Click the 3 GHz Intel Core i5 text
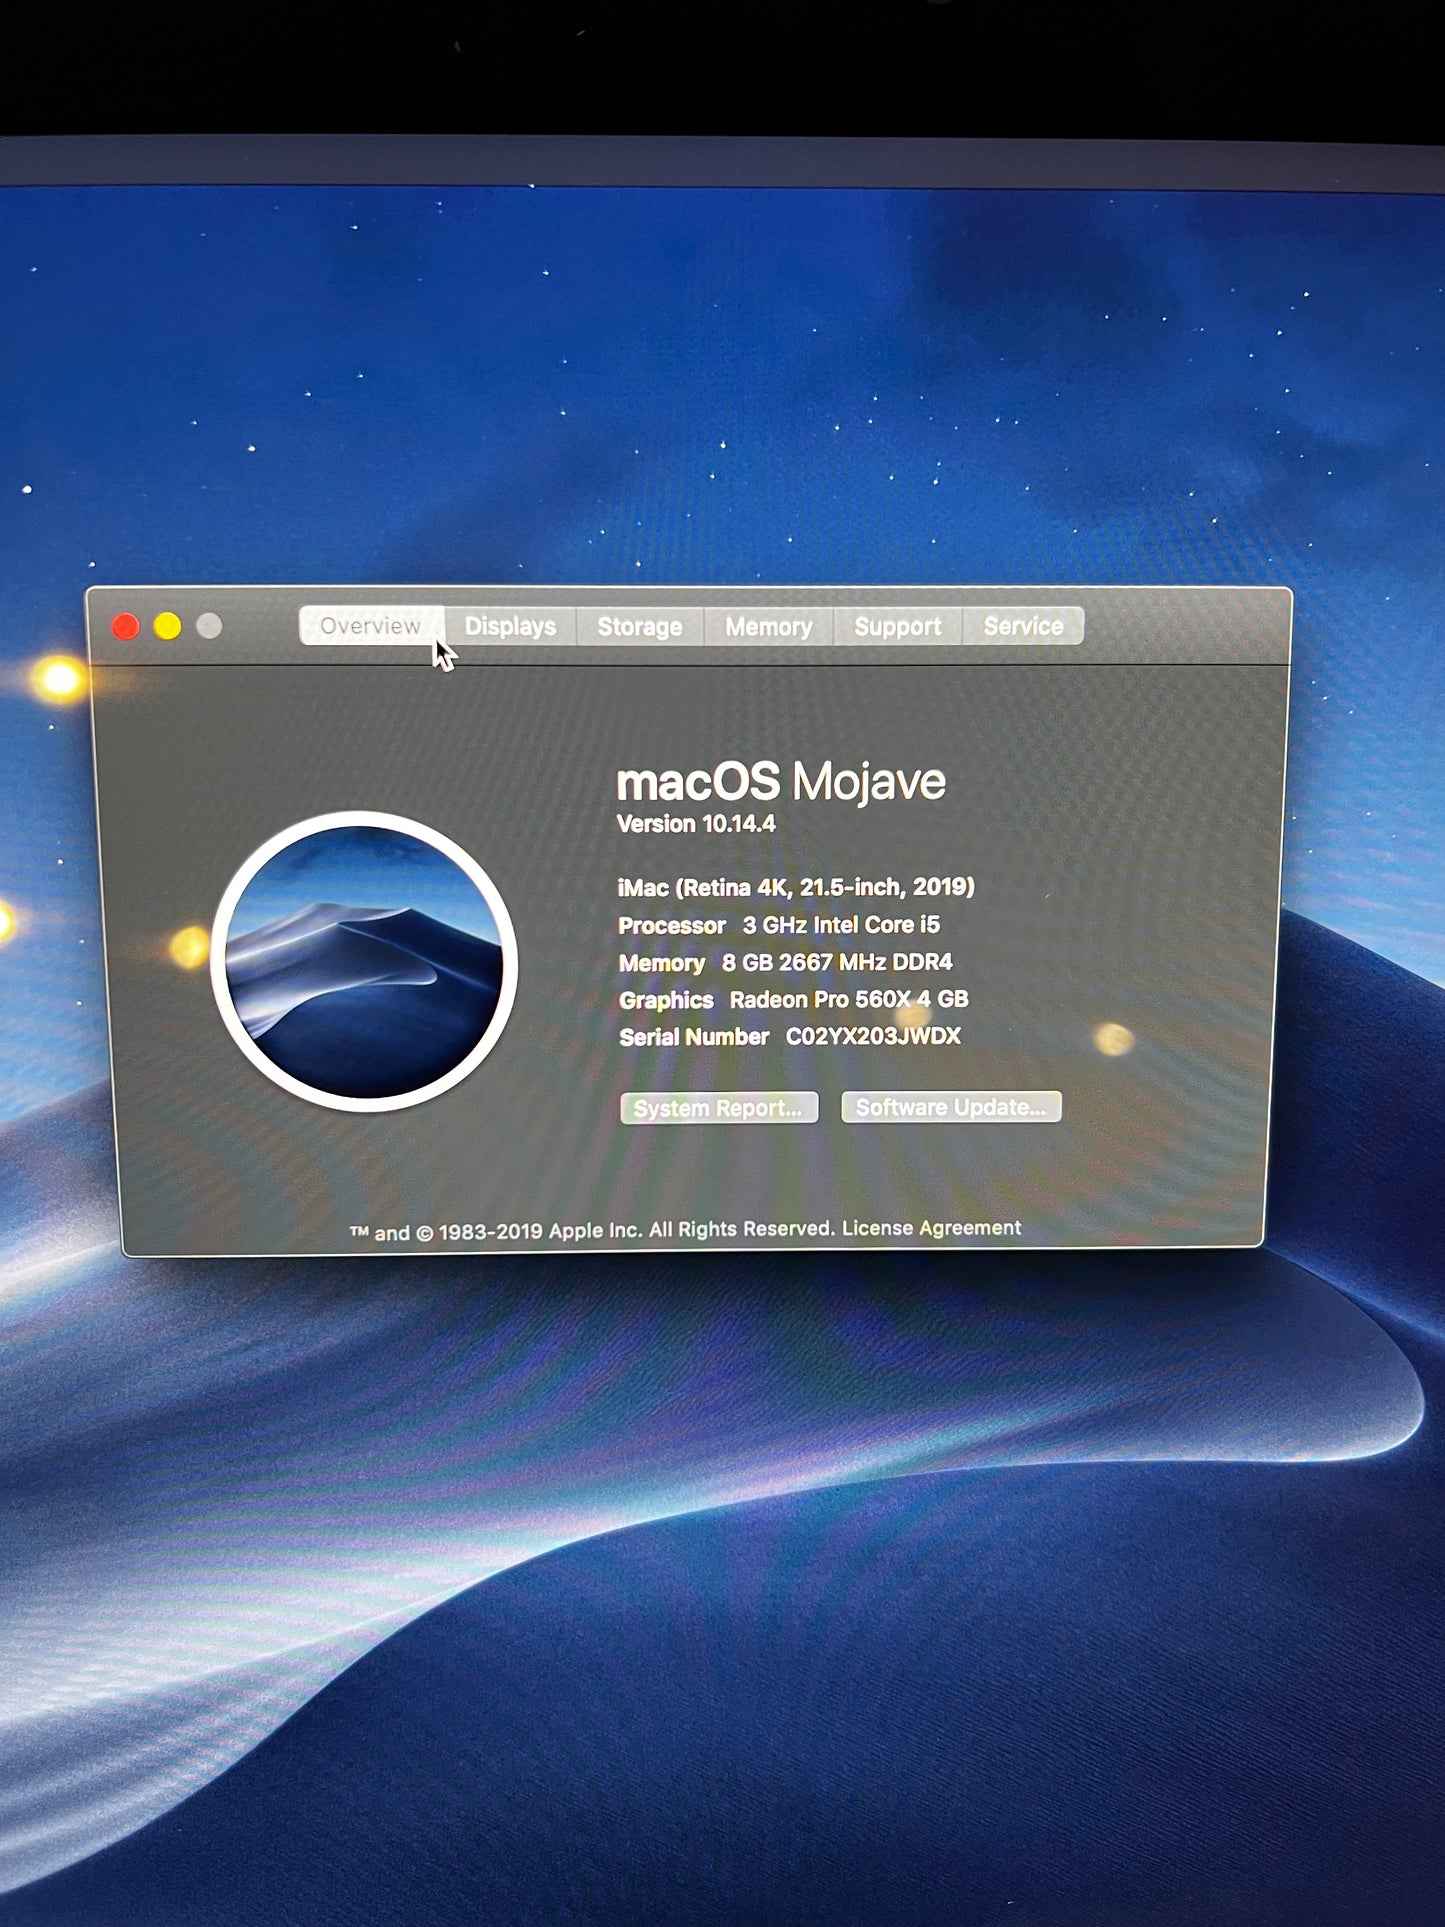Image resolution: width=1445 pixels, height=1927 pixels. [x=841, y=925]
